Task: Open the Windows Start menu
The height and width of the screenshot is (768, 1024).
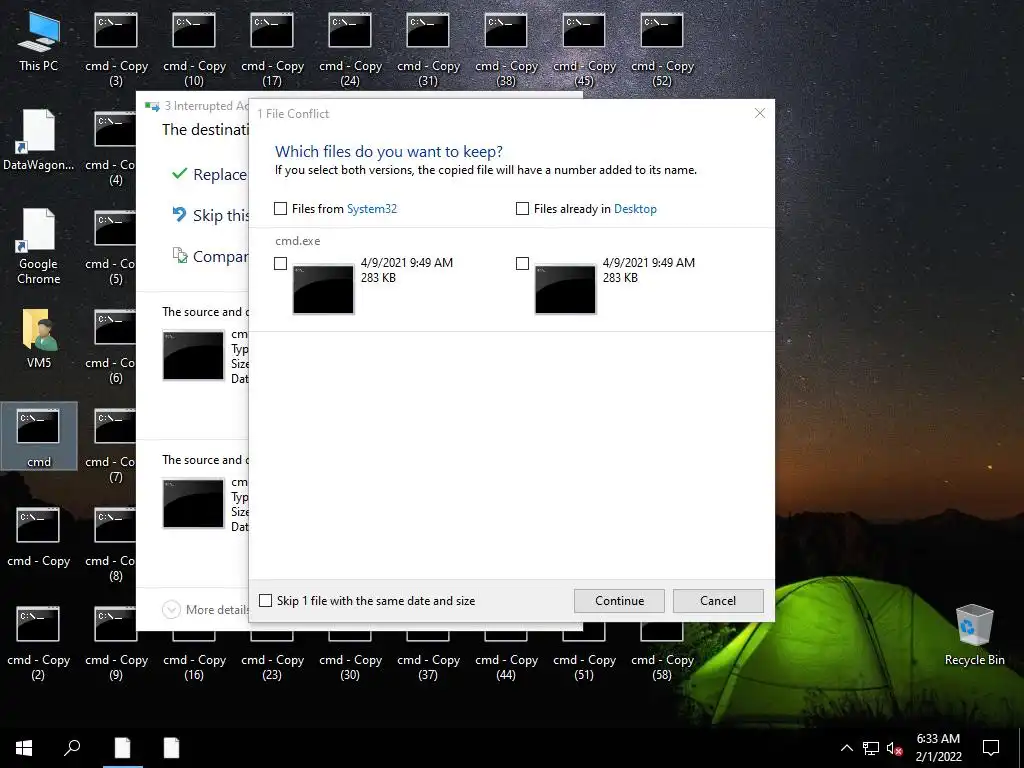Action: pyautogui.click(x=24, y=748)
